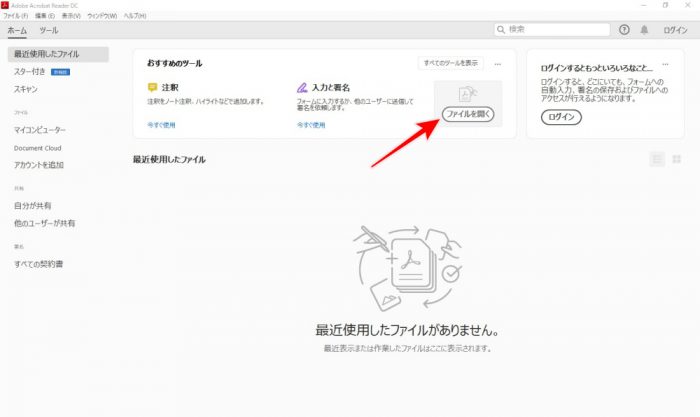Click 今すぐ使用 link under 注釈
The height and width of the screenshot is (417, 700).
tap(161, 125)
